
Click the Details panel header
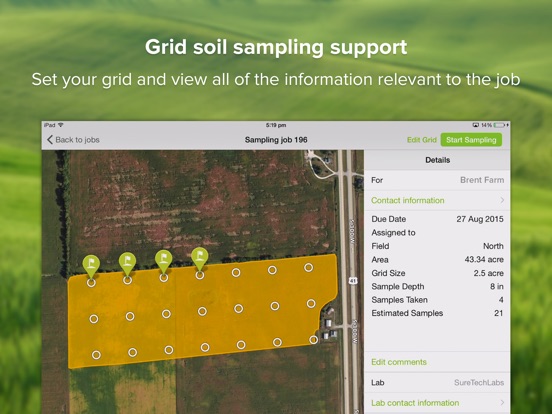click(437, 160)
